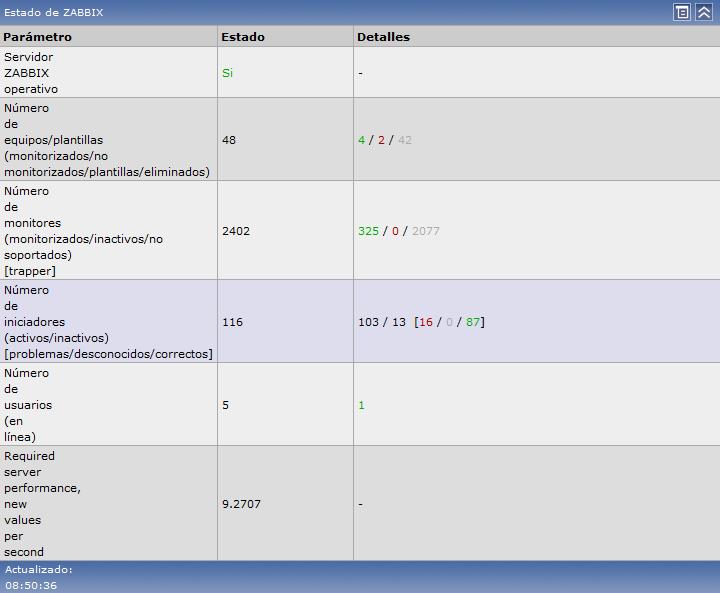The image size is (720, 593).
Task: Click the 9.2707 performance value
Action: click(241, 504)
